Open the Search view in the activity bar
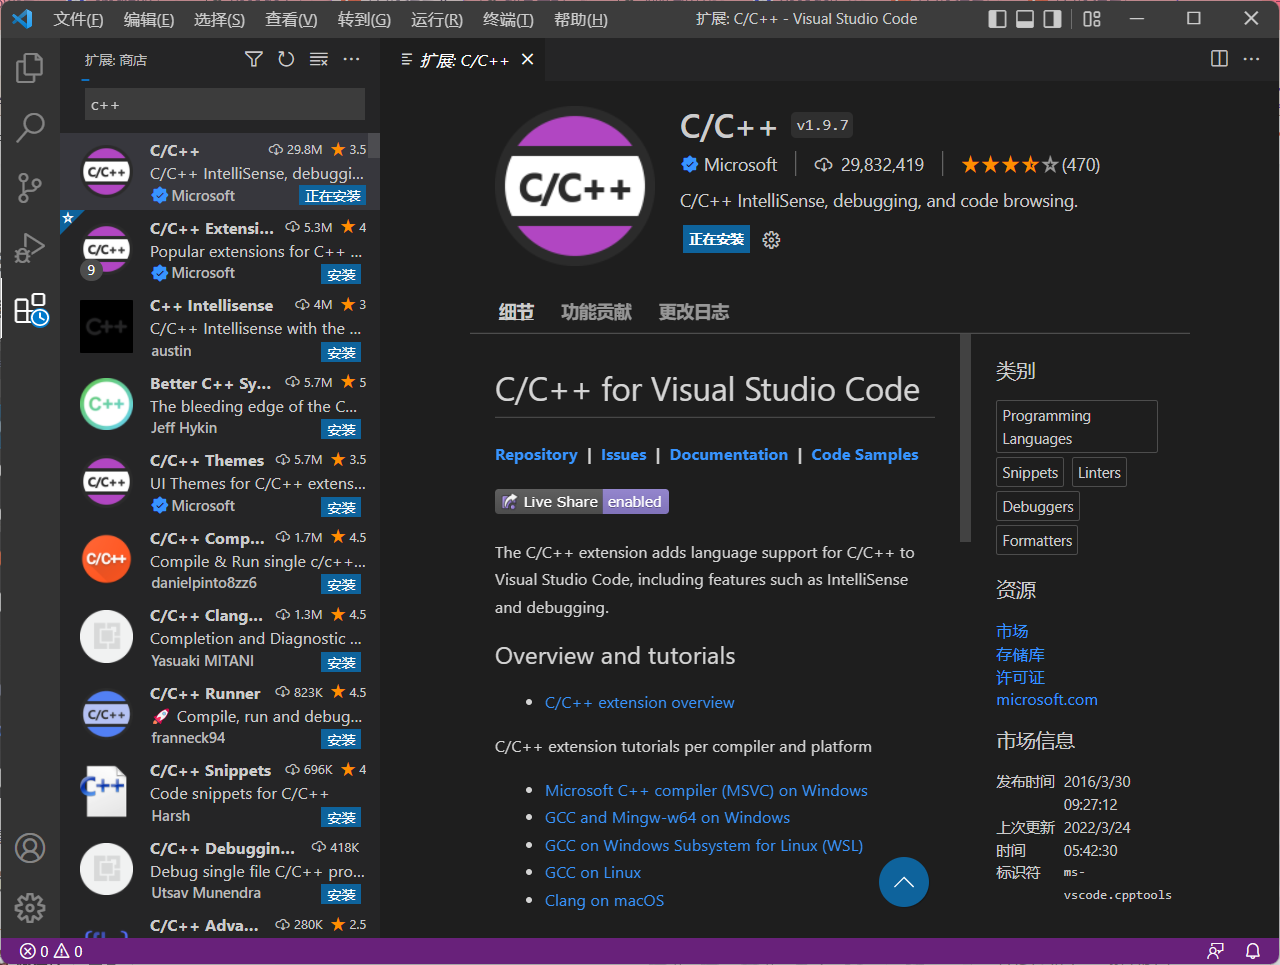 [30, 127]
